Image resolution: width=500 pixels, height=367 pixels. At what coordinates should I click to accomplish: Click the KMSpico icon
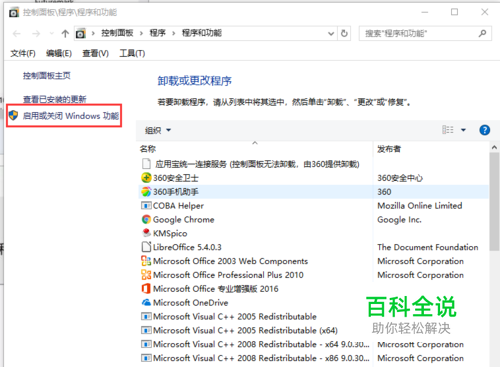(x=146, y=233)
